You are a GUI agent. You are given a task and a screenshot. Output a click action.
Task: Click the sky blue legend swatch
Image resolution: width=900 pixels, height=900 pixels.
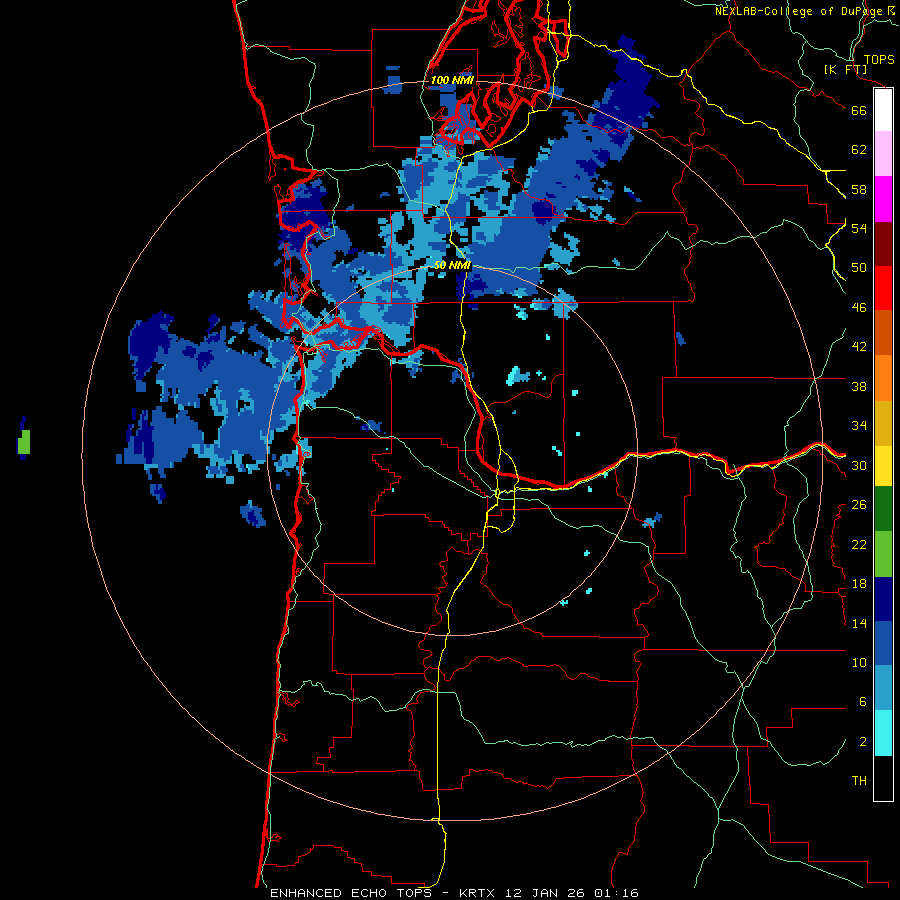tap(883, 688)
